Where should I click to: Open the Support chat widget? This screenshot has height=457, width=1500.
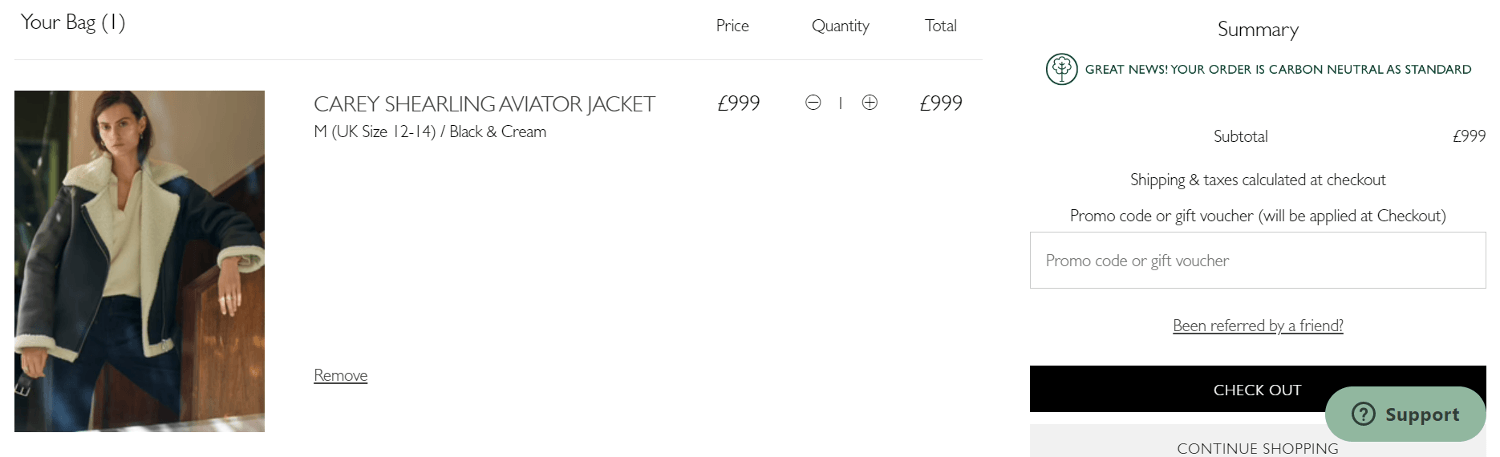click(1405, 414)
